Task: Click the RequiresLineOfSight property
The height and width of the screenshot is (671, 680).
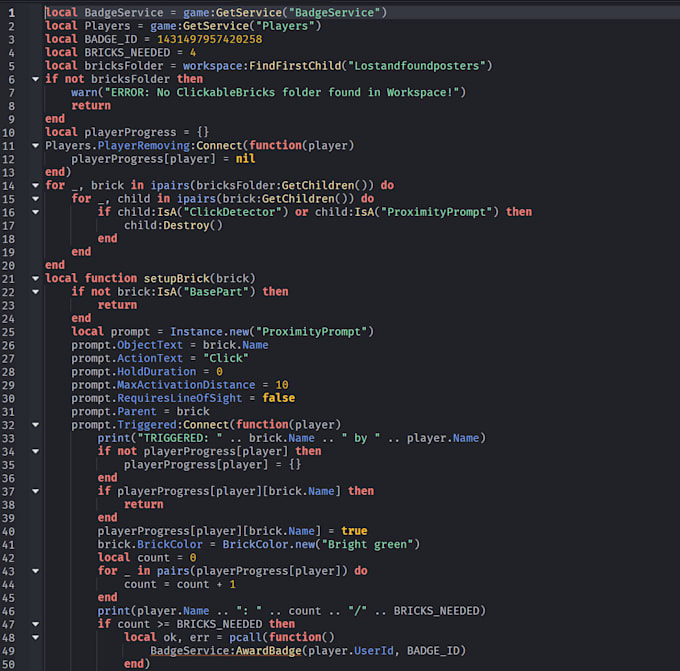Action: [x=180, y=399]
